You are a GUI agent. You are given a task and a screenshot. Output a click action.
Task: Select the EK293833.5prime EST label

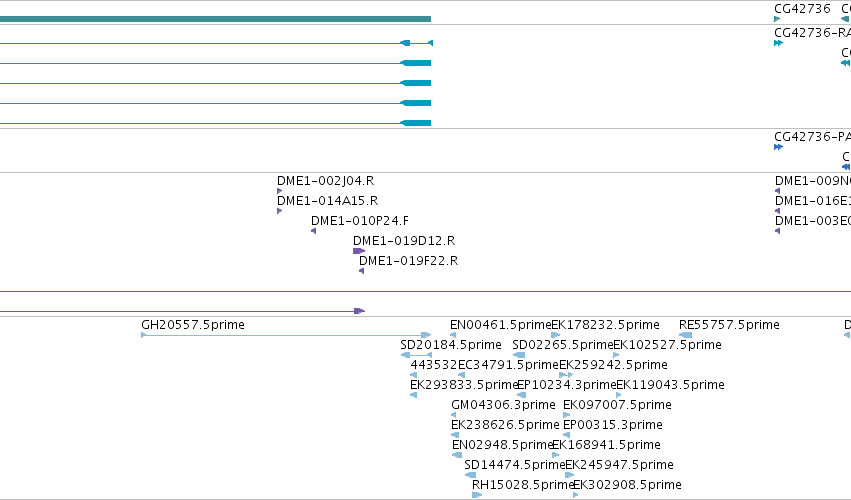point(463,385)
